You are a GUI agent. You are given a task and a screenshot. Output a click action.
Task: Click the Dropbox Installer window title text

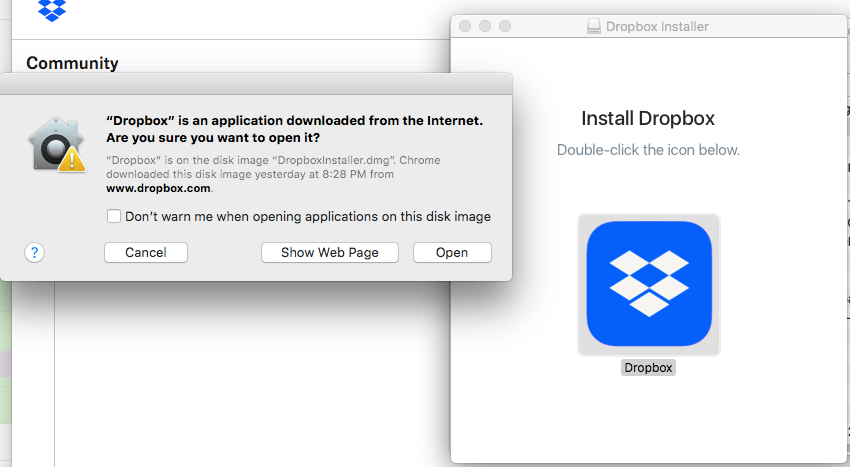tap(657, 26)
